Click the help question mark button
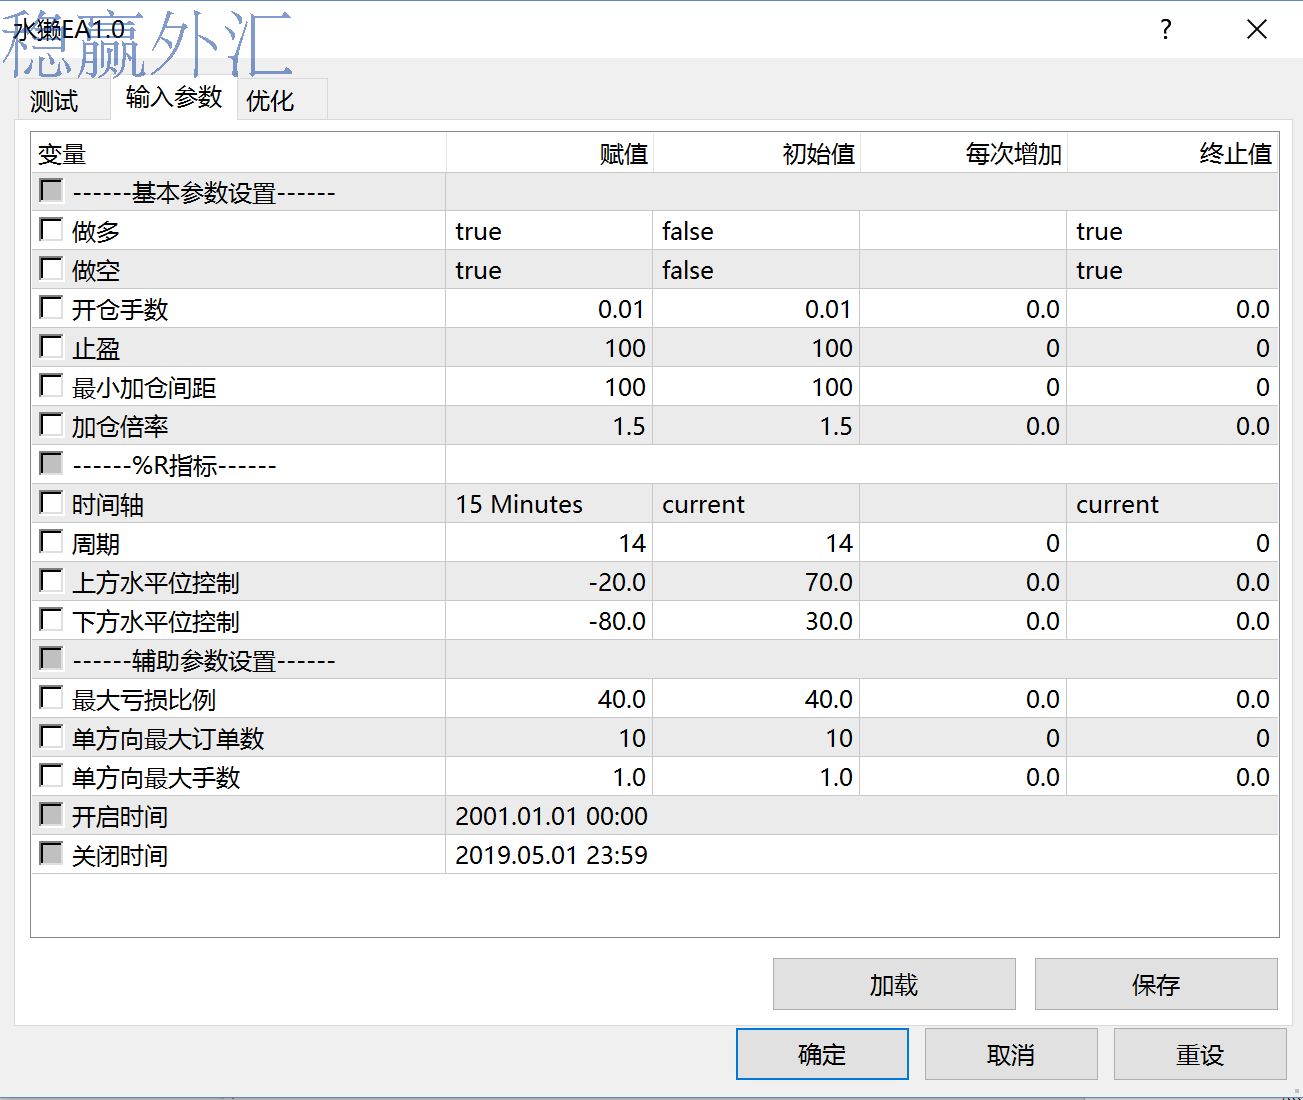Screen dimensions: 1303x1100 pos(1166,29)
